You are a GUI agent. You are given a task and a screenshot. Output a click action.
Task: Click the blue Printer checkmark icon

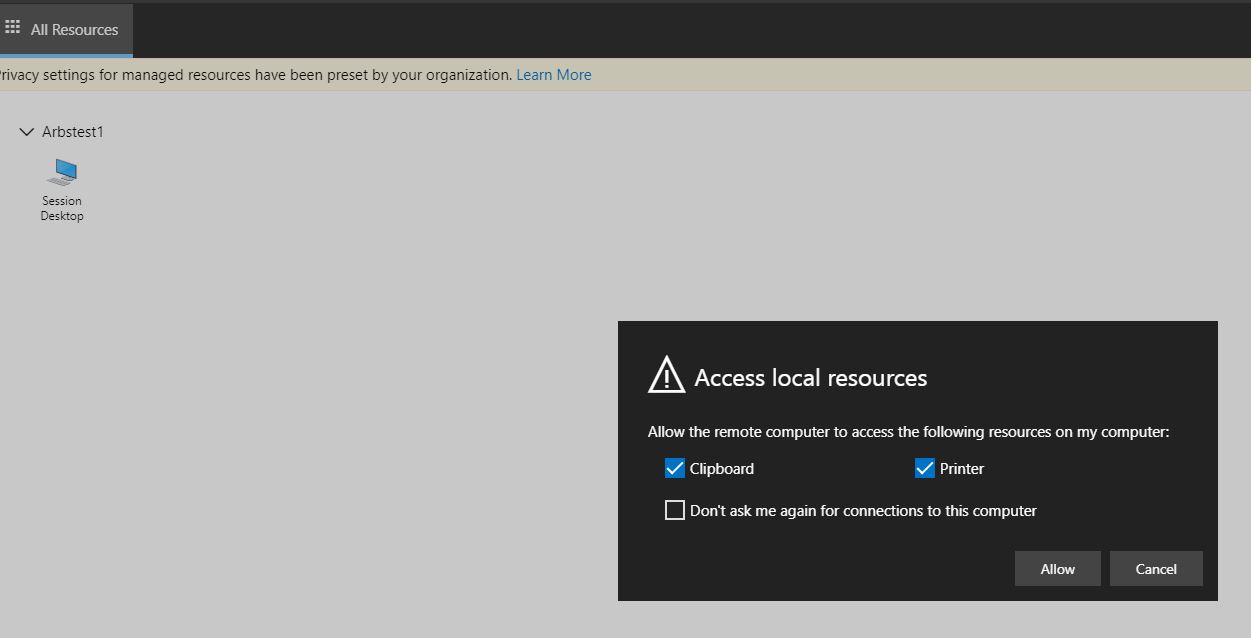924,468
